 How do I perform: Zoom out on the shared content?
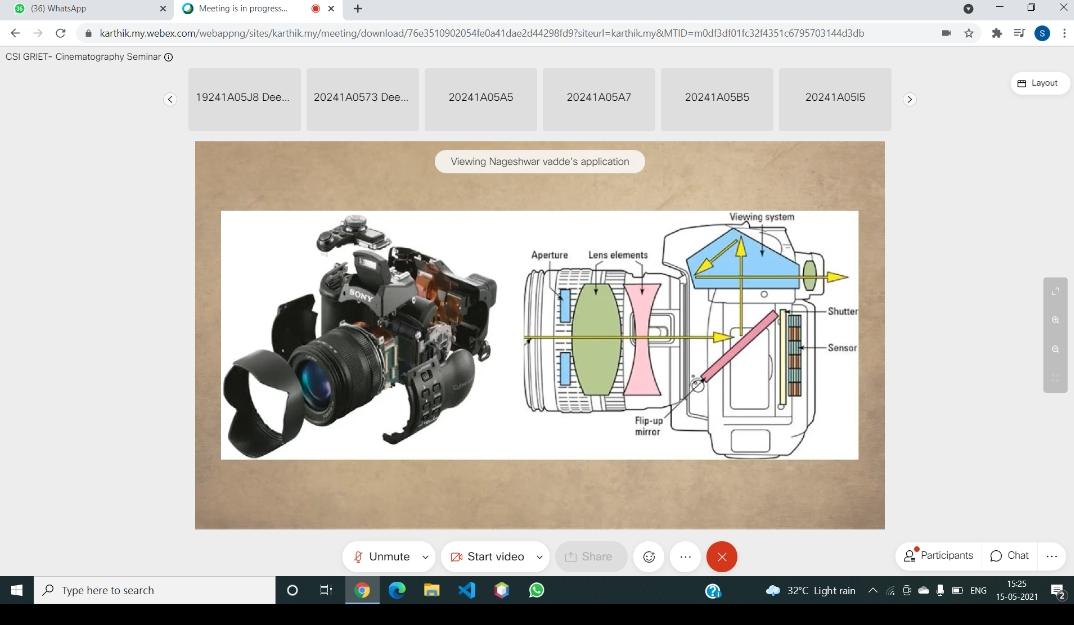point(1056,350)
